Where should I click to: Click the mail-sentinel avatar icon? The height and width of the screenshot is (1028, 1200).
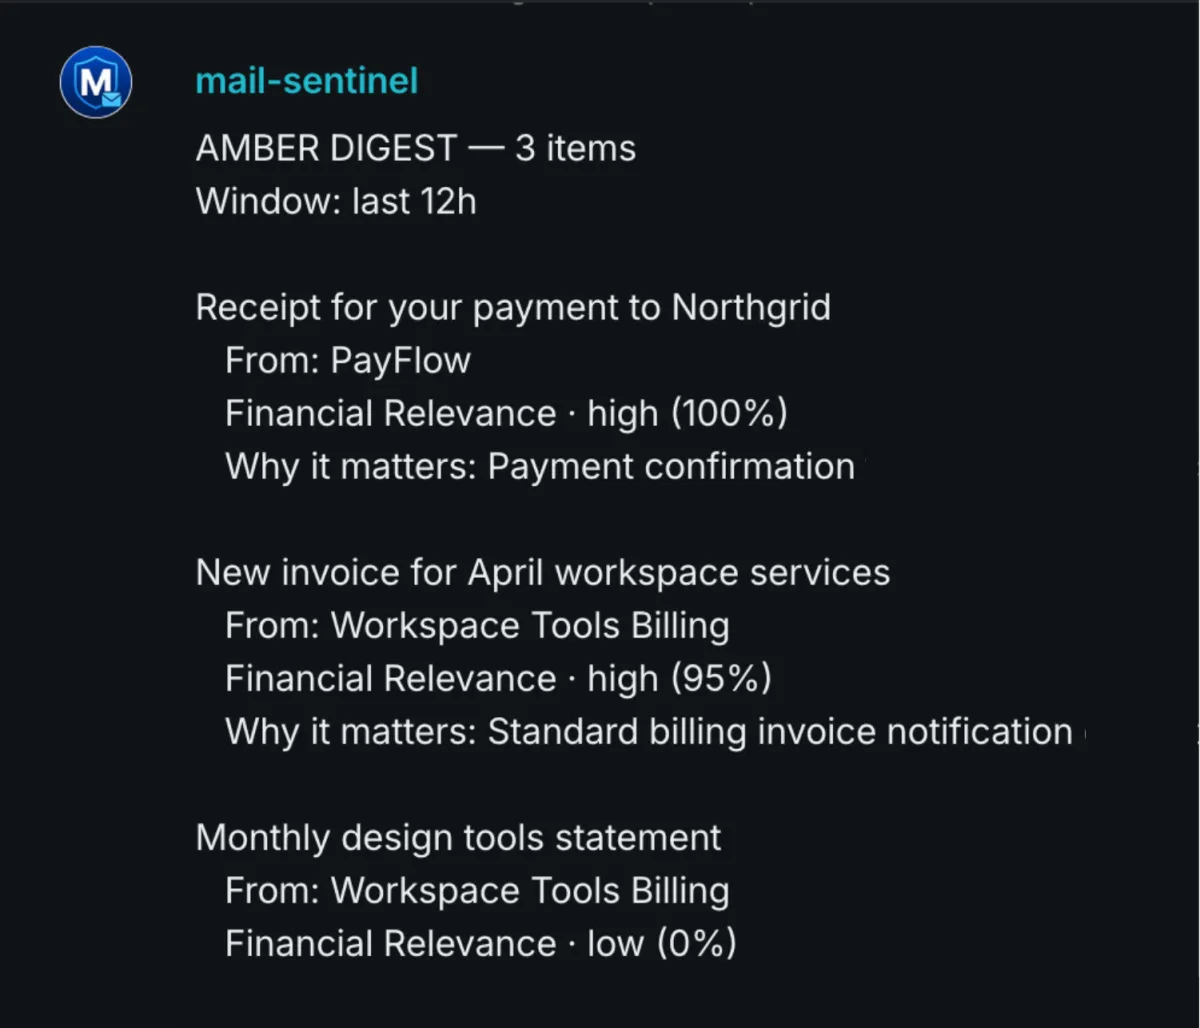[96, 82]
